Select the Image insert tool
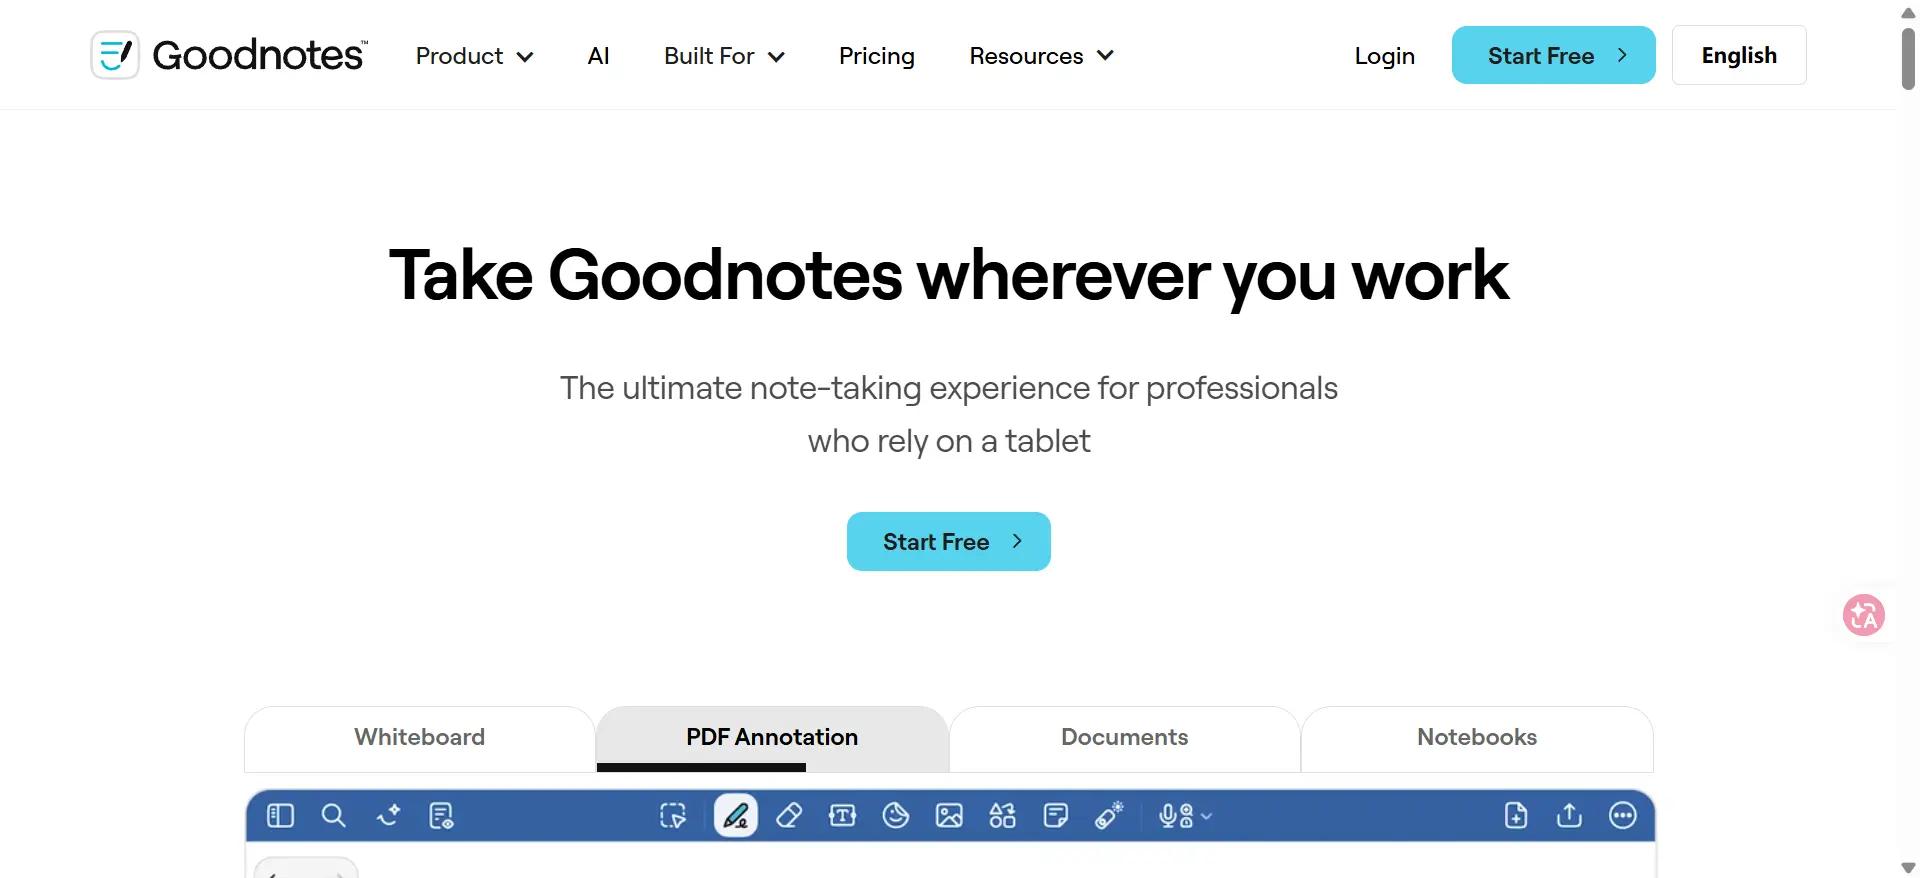1920x878 pixels. coord(949,816)
